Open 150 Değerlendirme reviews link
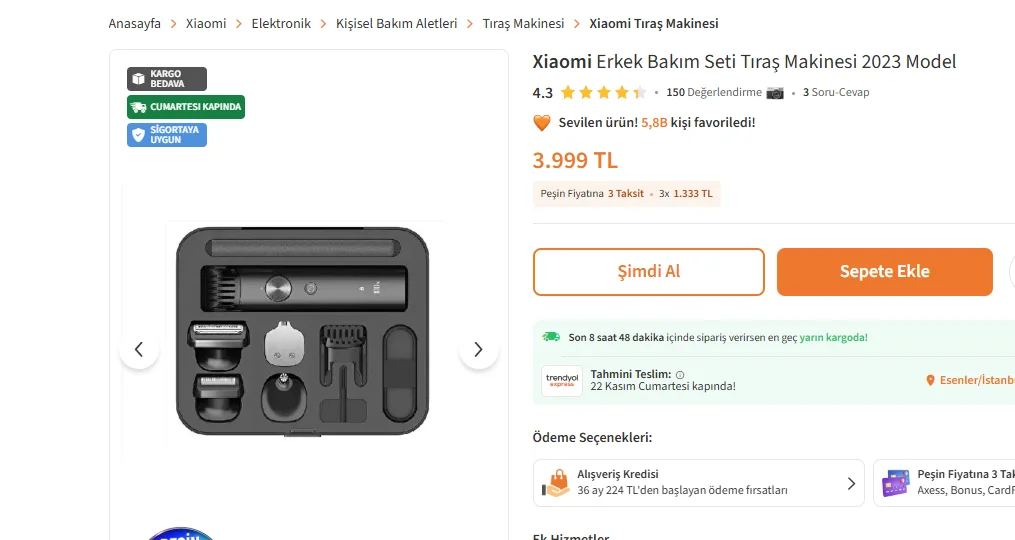The image size is (1015, 540). [713, 93]
